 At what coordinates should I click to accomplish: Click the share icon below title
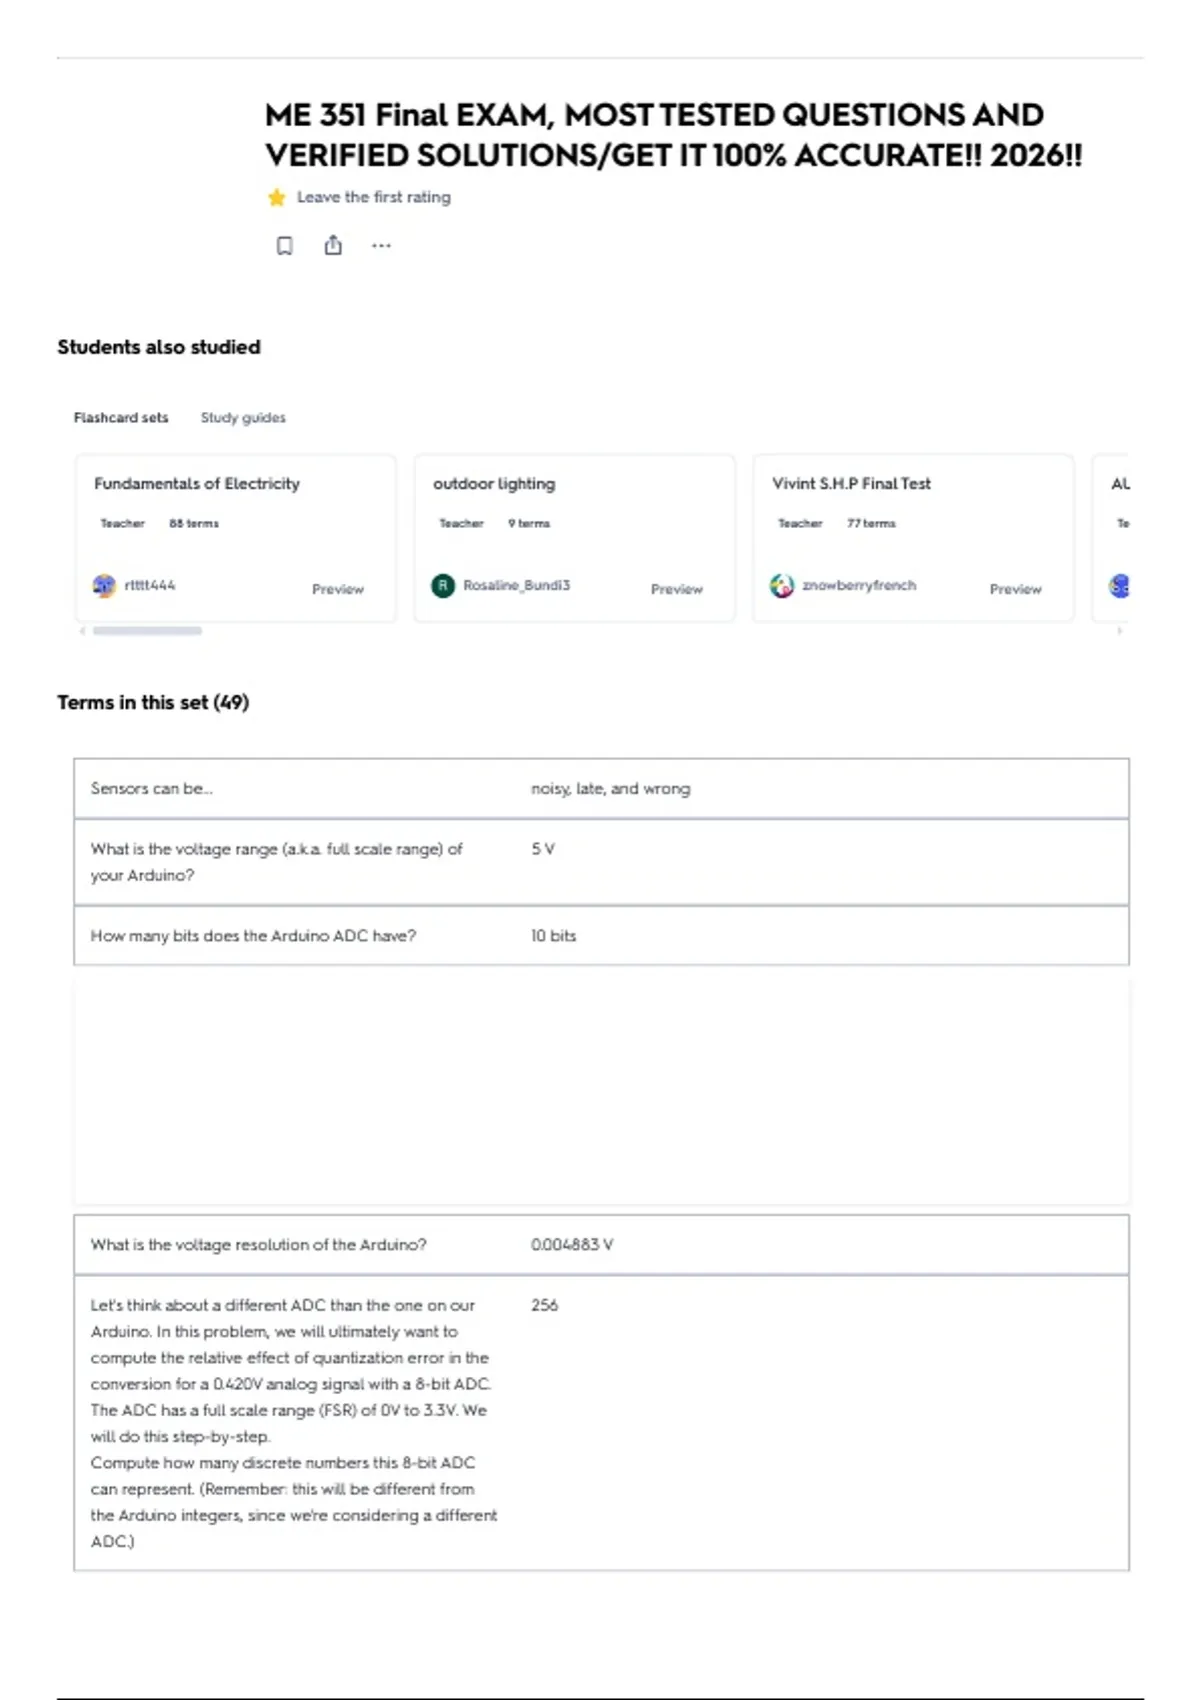(x=333, y=245)
